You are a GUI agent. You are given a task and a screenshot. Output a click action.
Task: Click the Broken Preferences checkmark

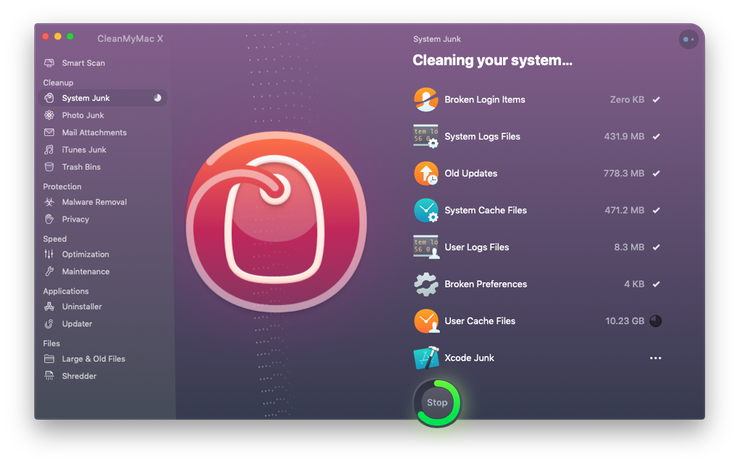tap(656, 284)
